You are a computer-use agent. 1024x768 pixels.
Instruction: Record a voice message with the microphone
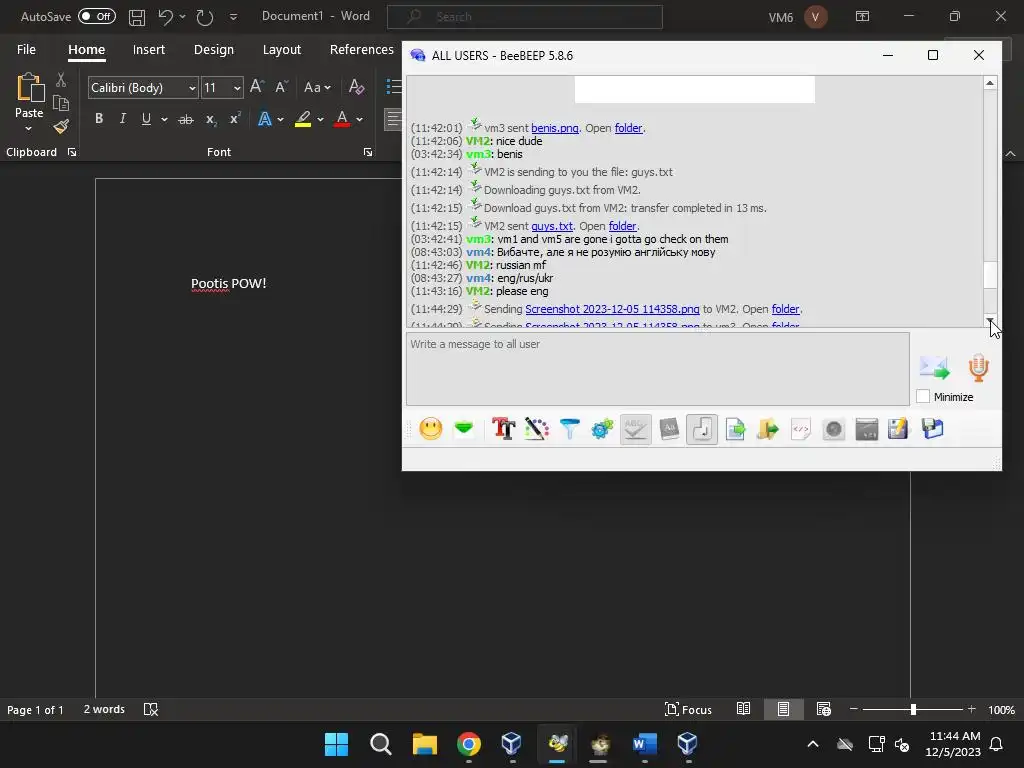pyautogui.click(x=978, y=368)
